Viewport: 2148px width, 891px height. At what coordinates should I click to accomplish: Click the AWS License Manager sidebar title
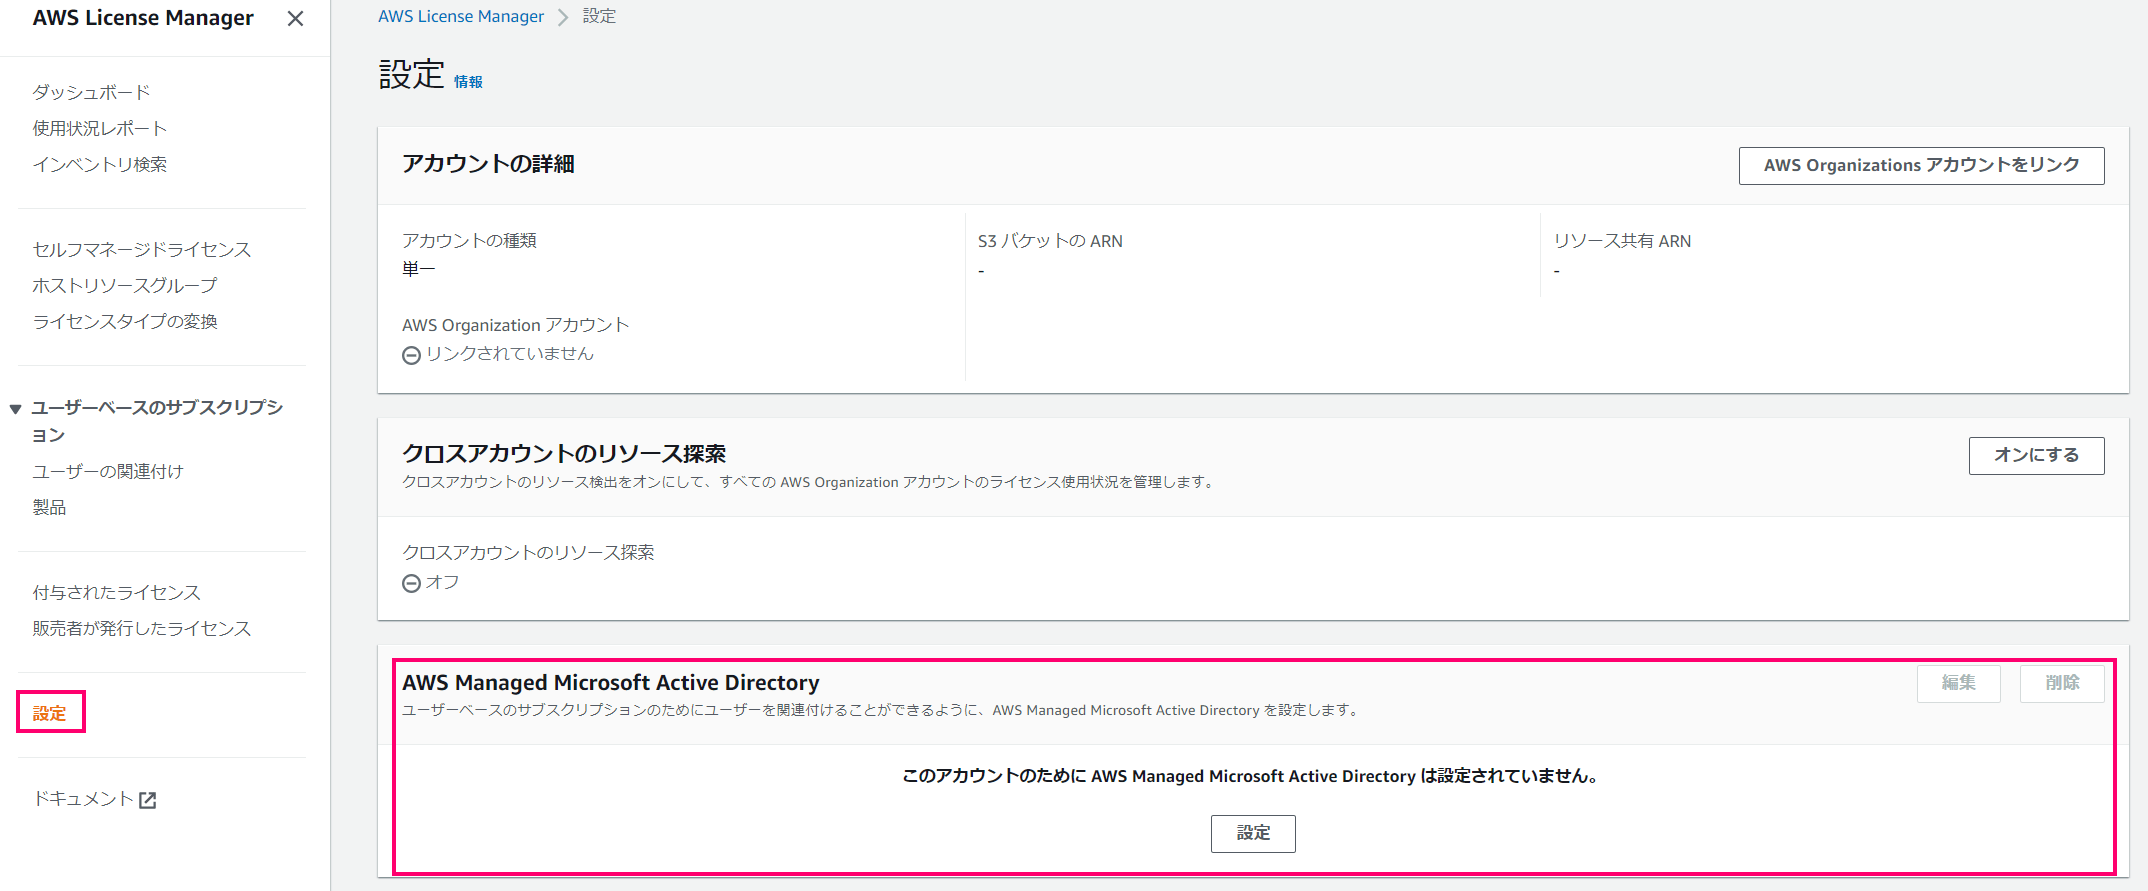(143, 18)
